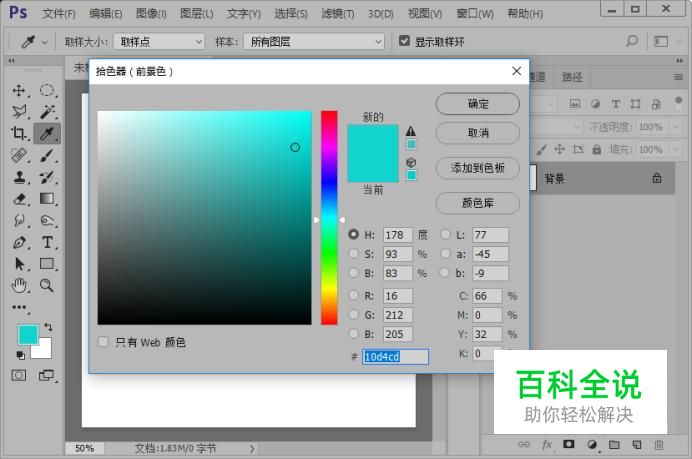692x459 pixels.
Task: Click the search magnifier in options bar
Action: (x=632, y=41)
